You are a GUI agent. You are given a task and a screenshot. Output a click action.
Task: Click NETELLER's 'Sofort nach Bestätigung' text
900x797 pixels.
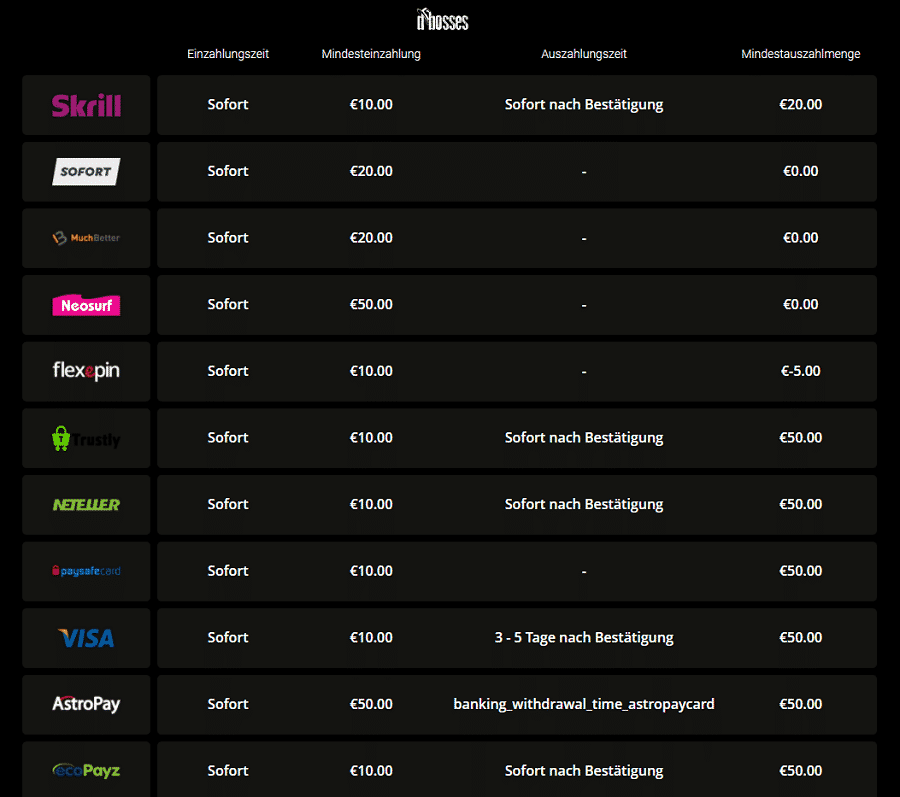(584, 504)
